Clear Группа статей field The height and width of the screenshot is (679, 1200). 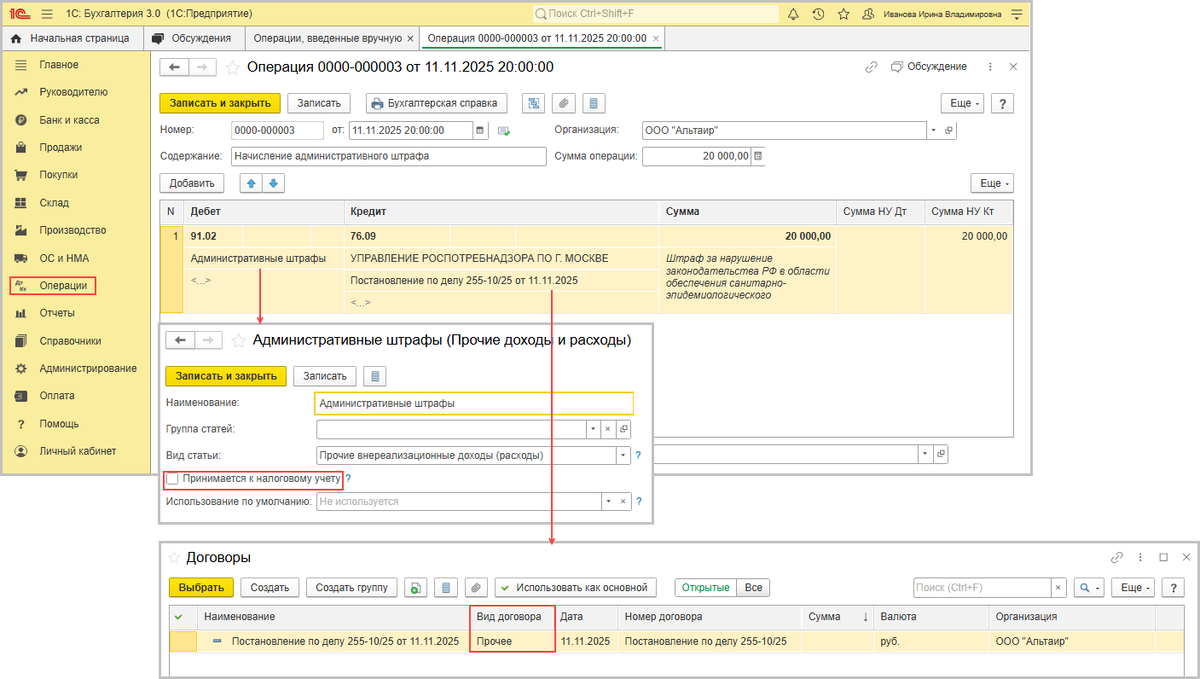pyautogui.click(x=607, y=429)
